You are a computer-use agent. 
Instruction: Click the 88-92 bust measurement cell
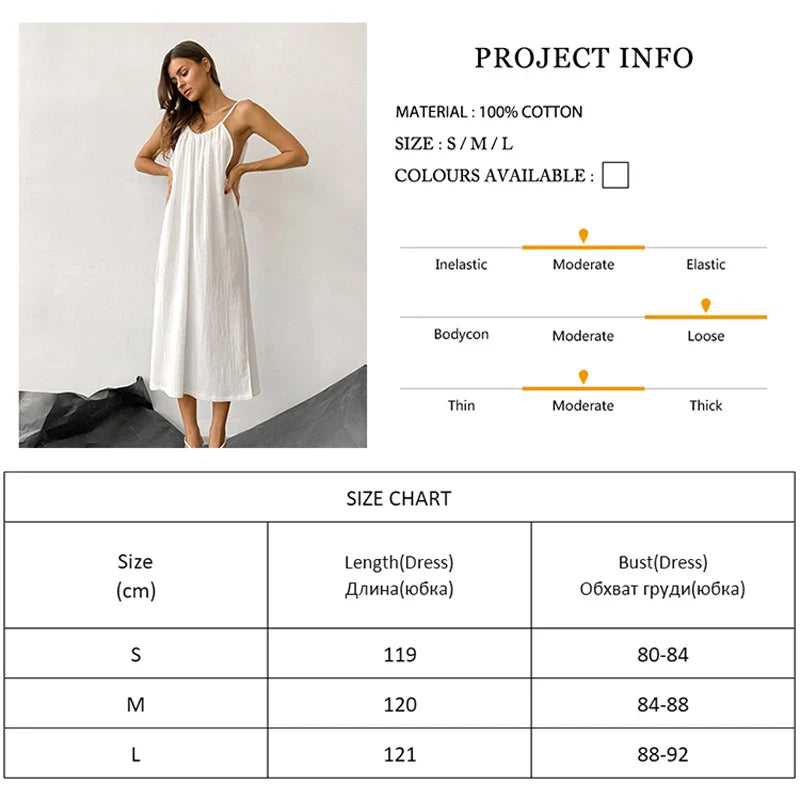pyautogui.click(x=662, y=755)
